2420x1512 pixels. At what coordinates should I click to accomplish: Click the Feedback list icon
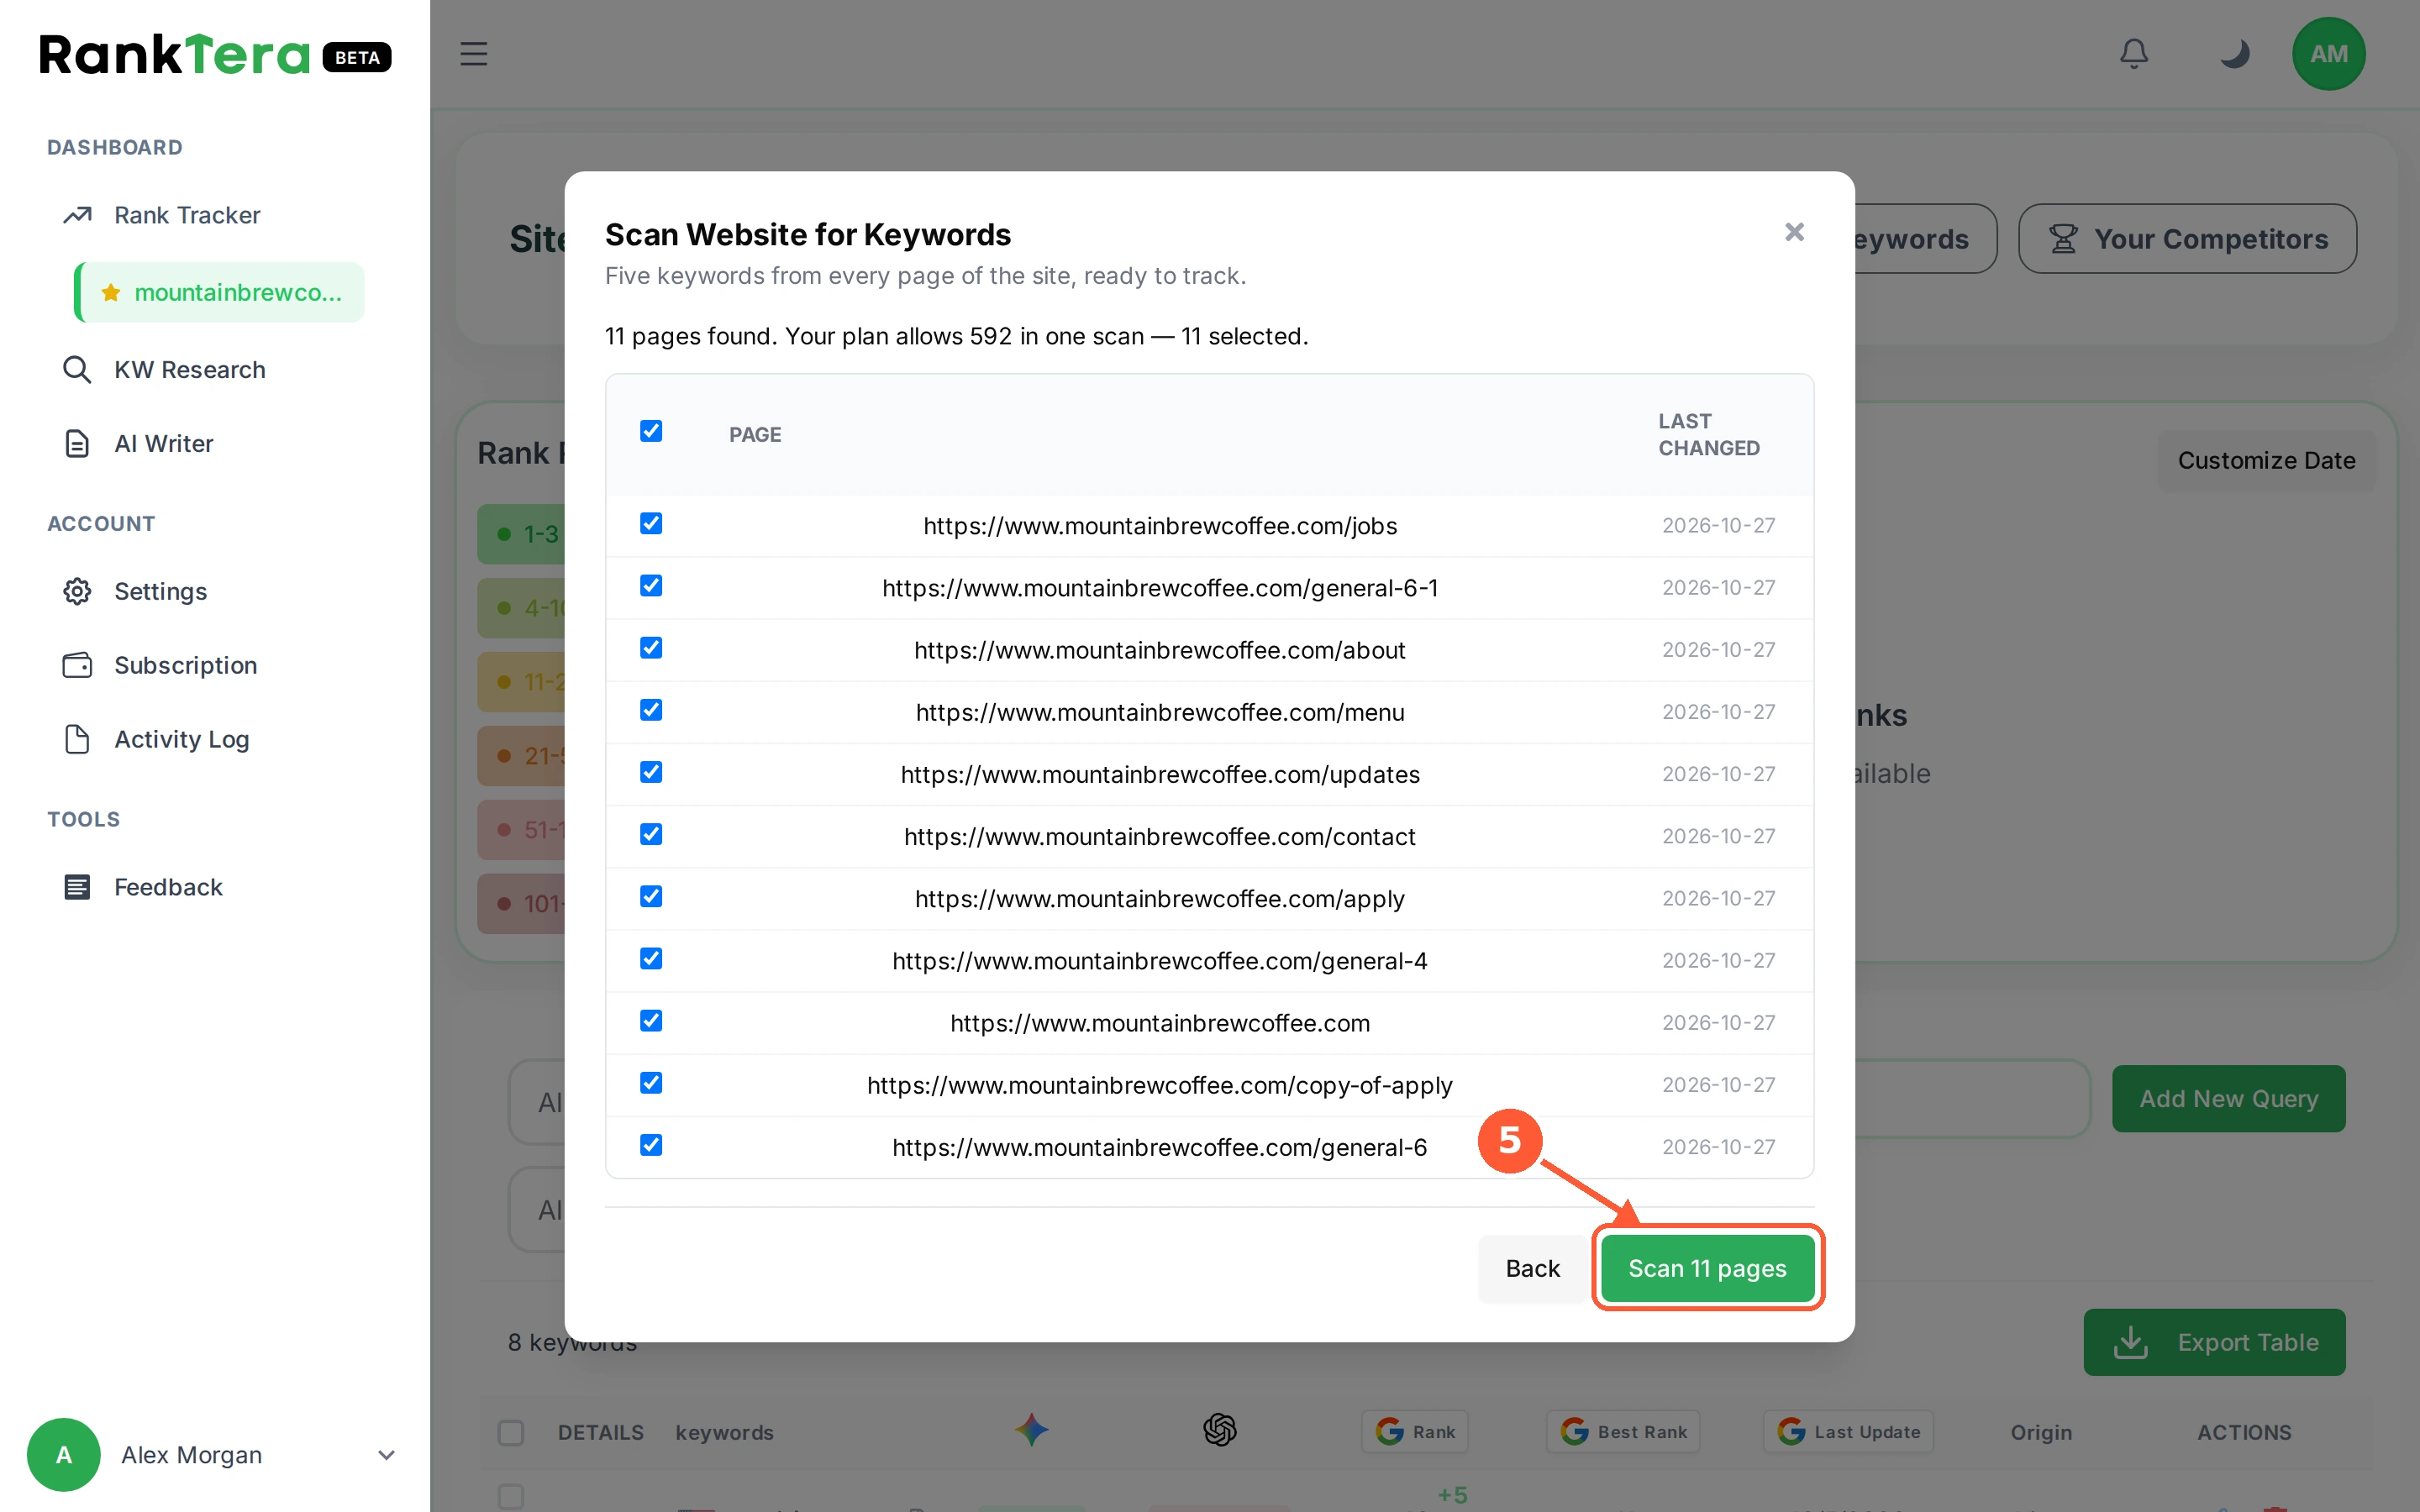coord(77,887)
